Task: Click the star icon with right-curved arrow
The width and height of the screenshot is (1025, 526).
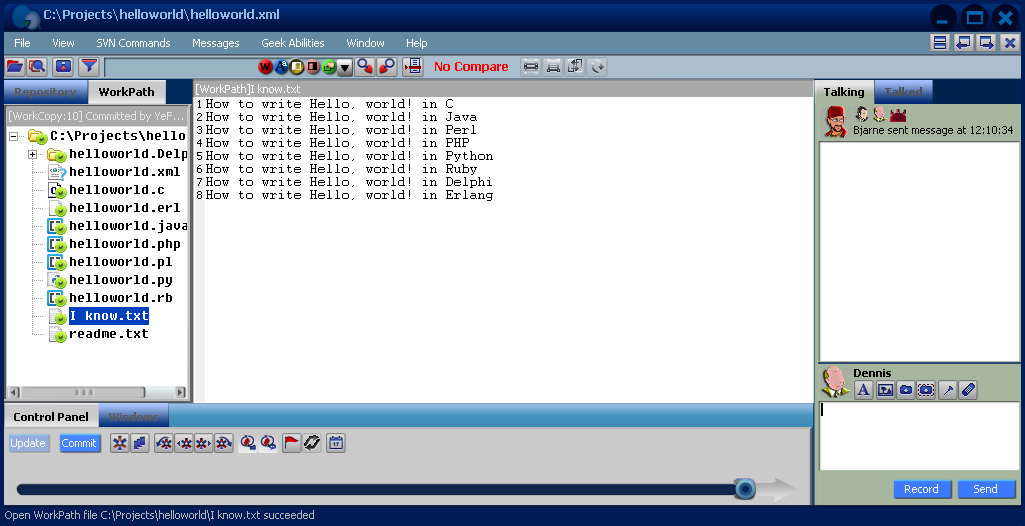Action: pyautogui.click(x=224, y=443)
